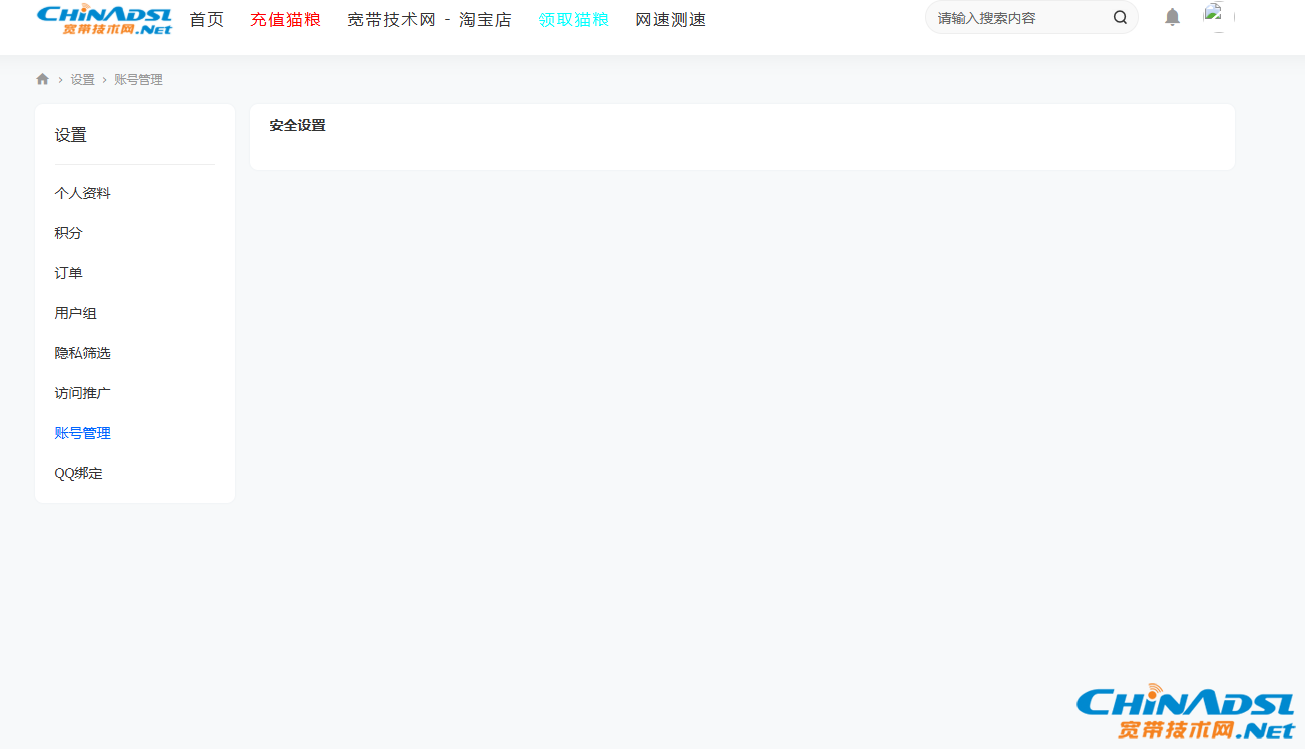Image resolution: width=1305 pixels, height=749 pixels.
Task: Click the home icon in breadcrumb
Action: click(x=42, y=79)
